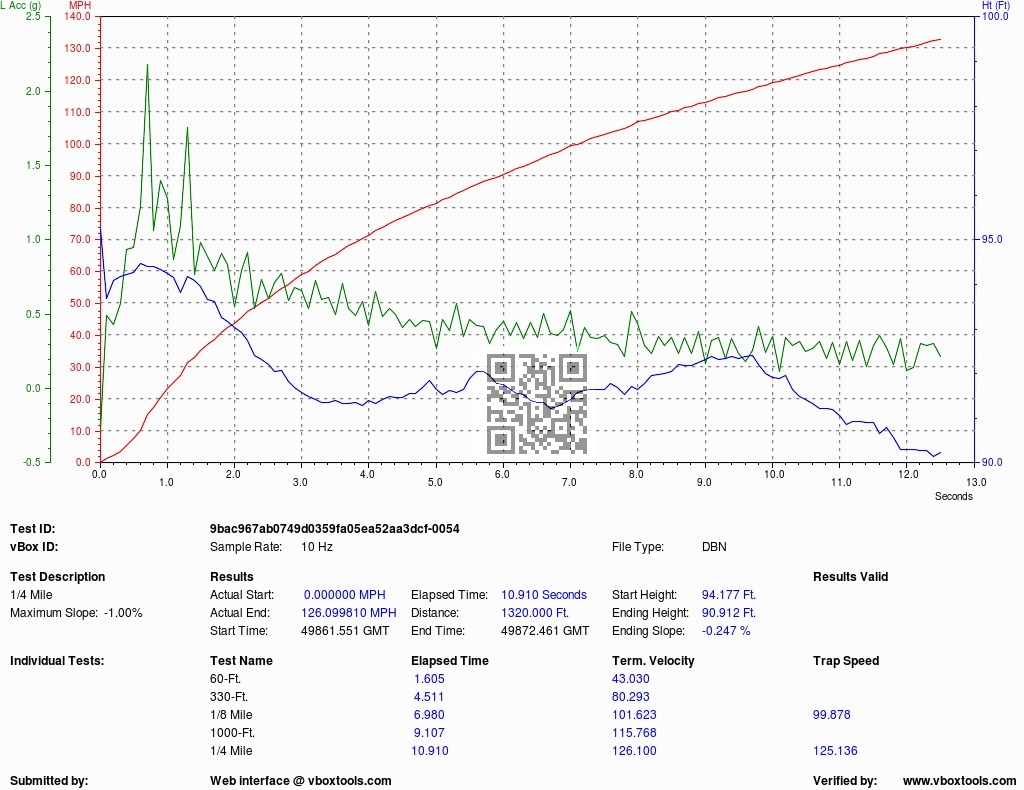The image size is (1024, 790).
Task: Click the Start Height 94.177 Ft. value
Action: click(728, 595)
